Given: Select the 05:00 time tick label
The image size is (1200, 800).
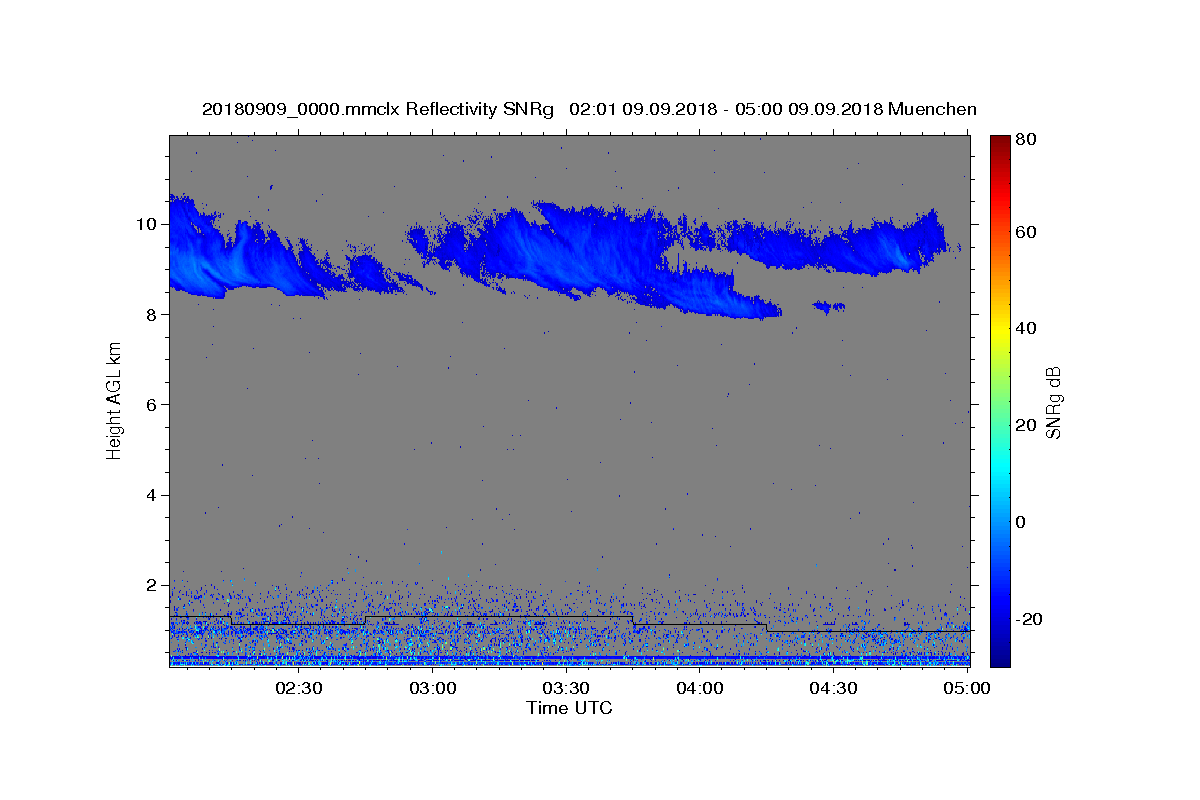Looking at the screenshot, I should pos(967,688).
